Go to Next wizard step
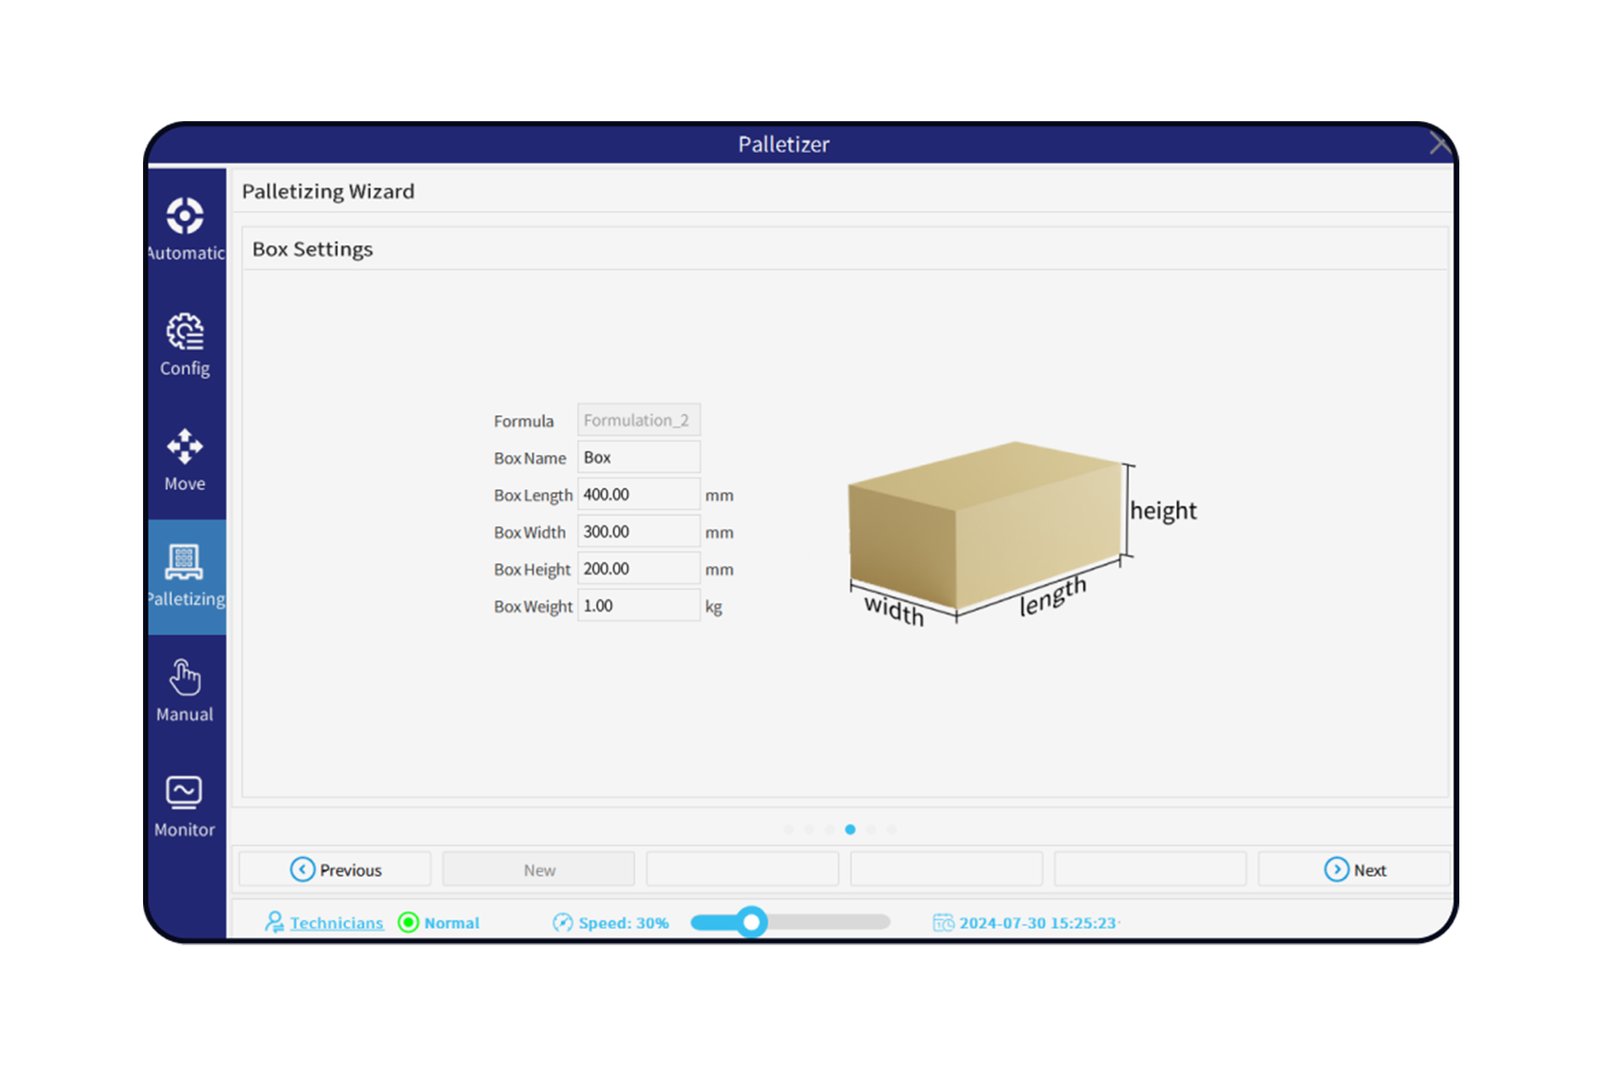The width and height of the screenshot is (1600, 1067). click(x=1354, y=870)
